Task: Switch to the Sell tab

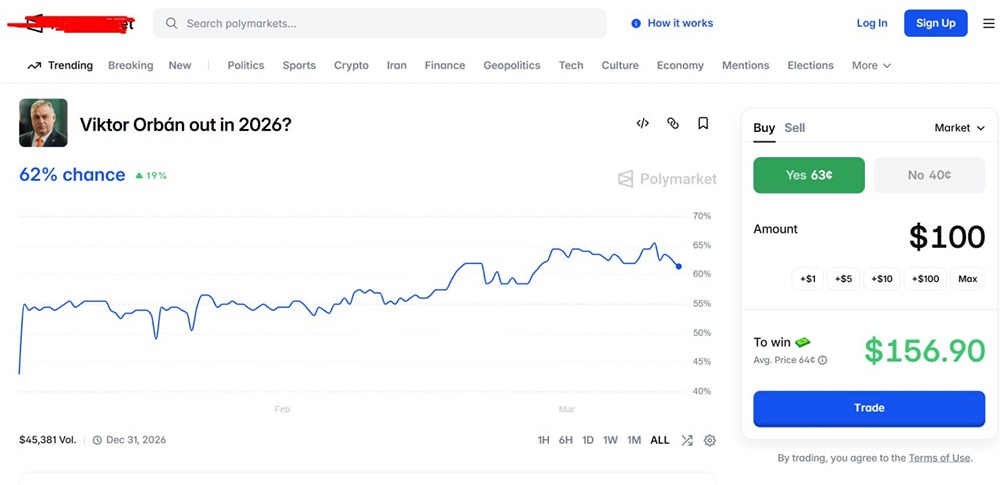Action: [795, 128]
